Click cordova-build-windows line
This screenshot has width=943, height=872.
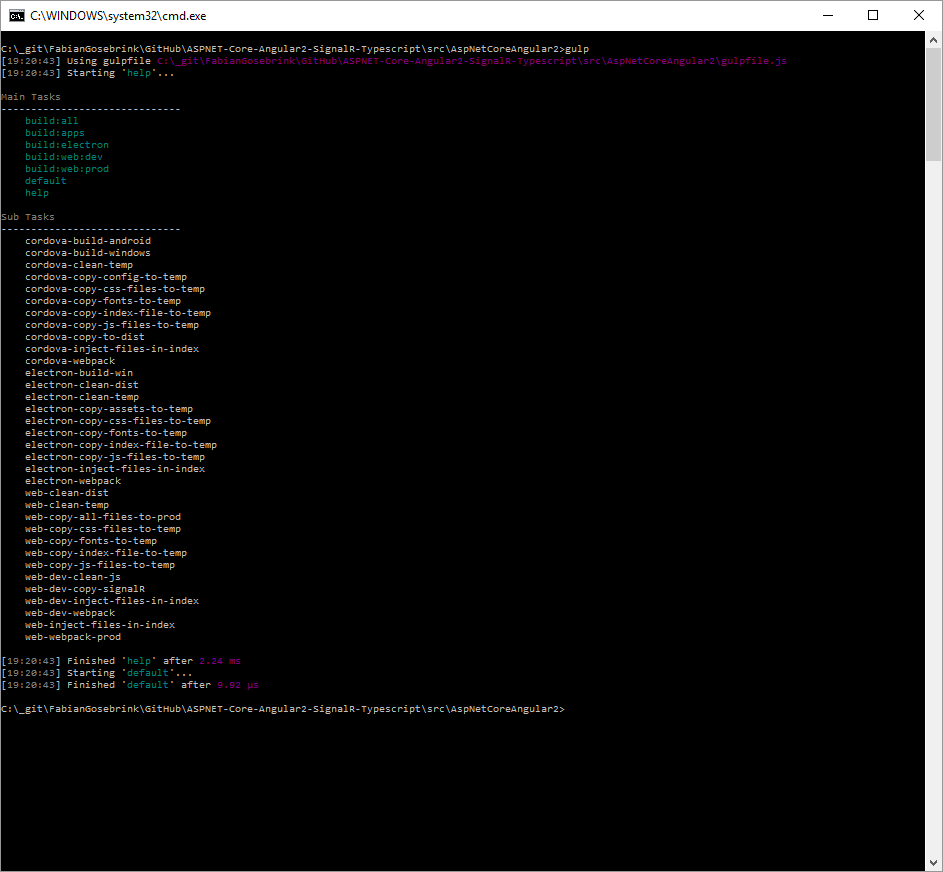88,253
